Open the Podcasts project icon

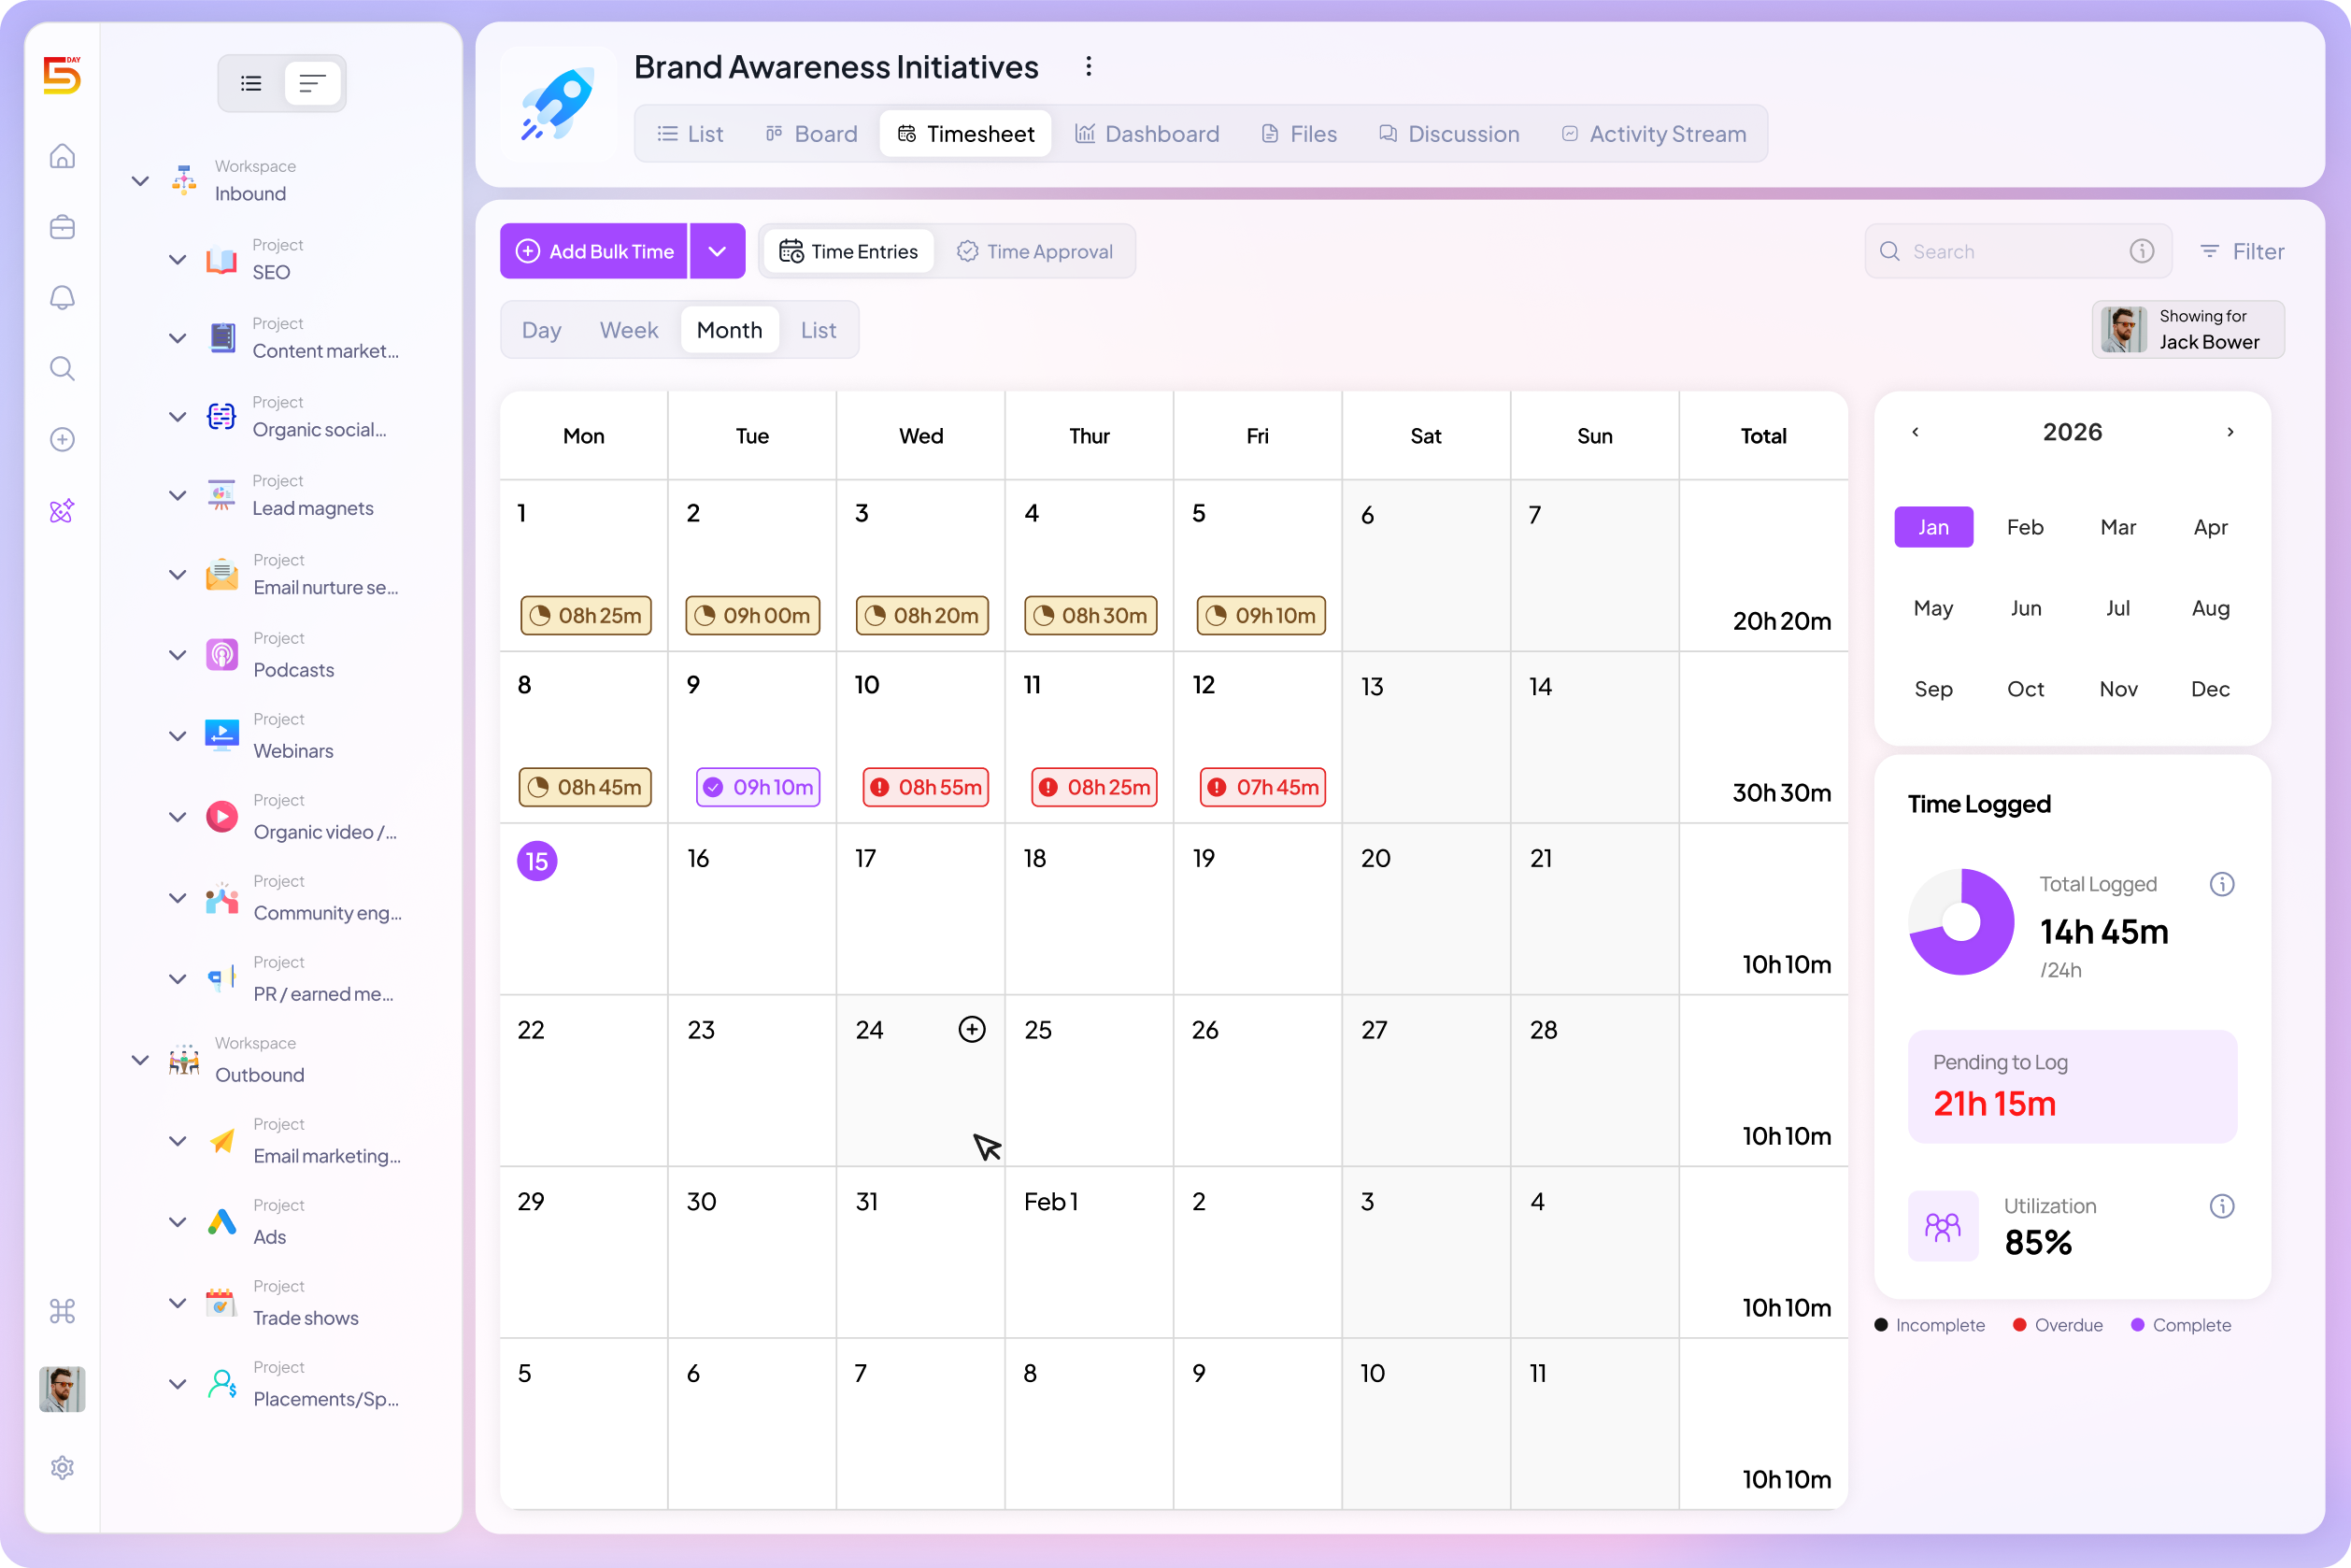click(221, 655)
